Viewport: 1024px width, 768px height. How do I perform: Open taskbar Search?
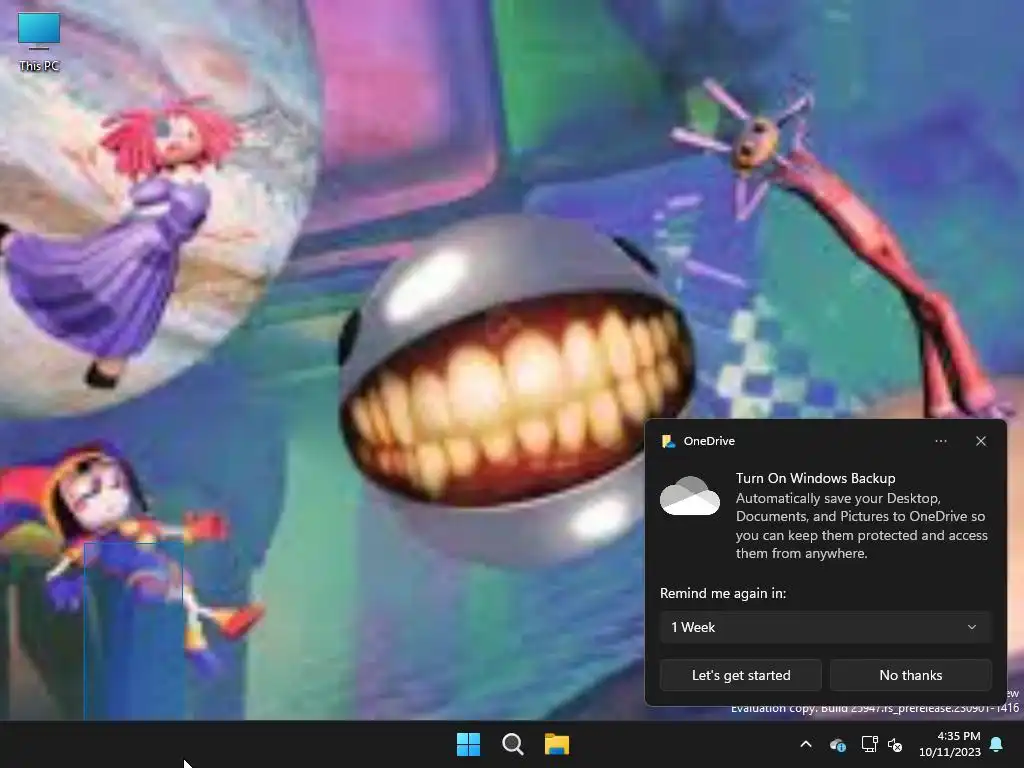(x=513, y=744)
